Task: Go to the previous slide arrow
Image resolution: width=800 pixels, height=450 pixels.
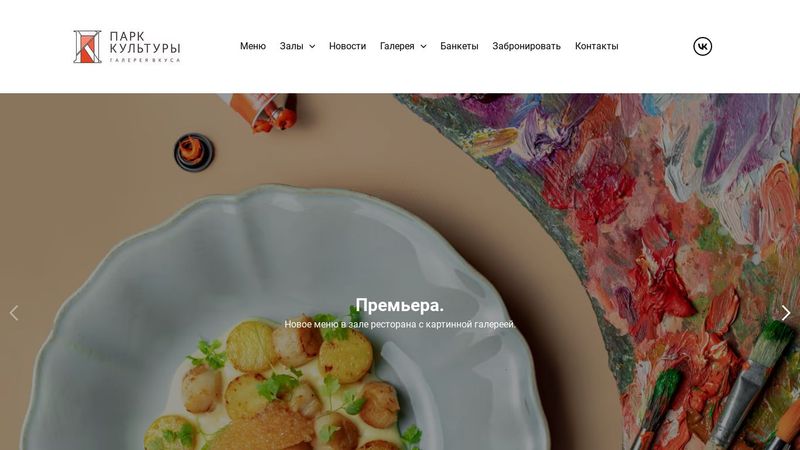Action: pyautogui.click(x=14, y=313)
